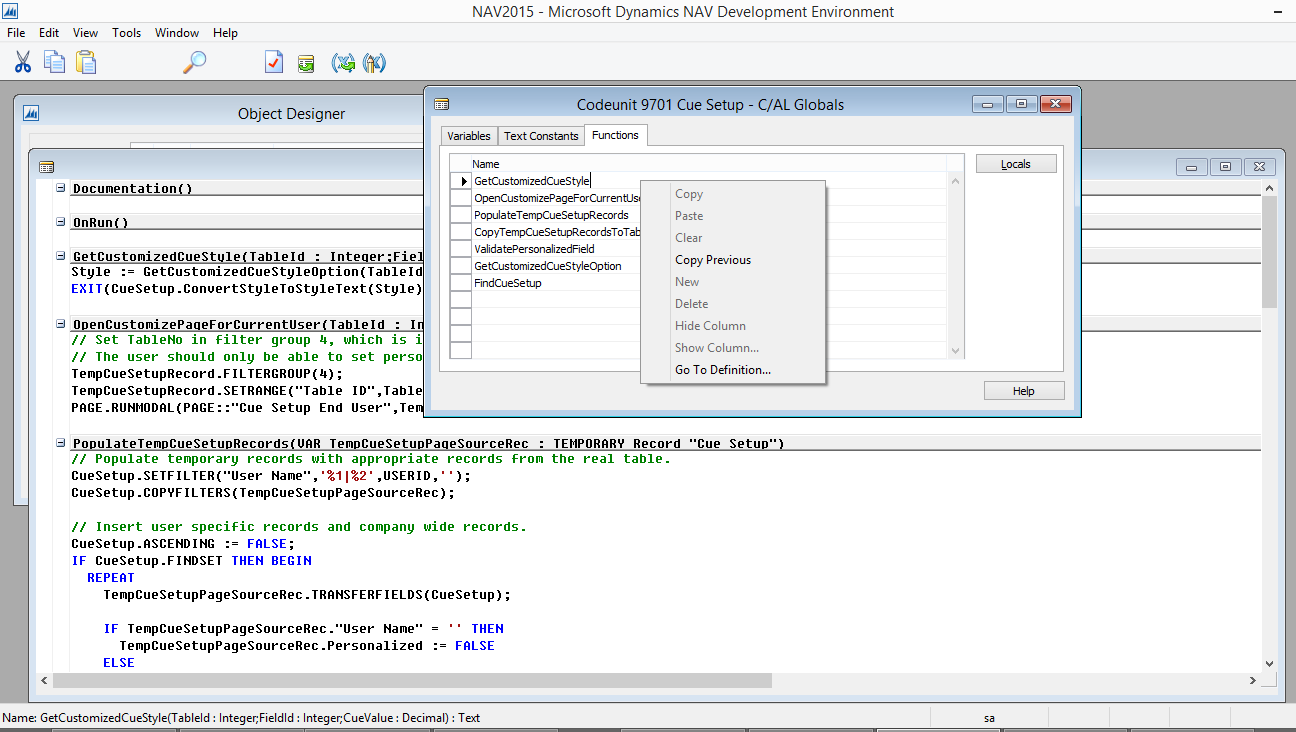Open the Edit menu
Screen dimensions: 1296x732
click(x=49, y=33)
